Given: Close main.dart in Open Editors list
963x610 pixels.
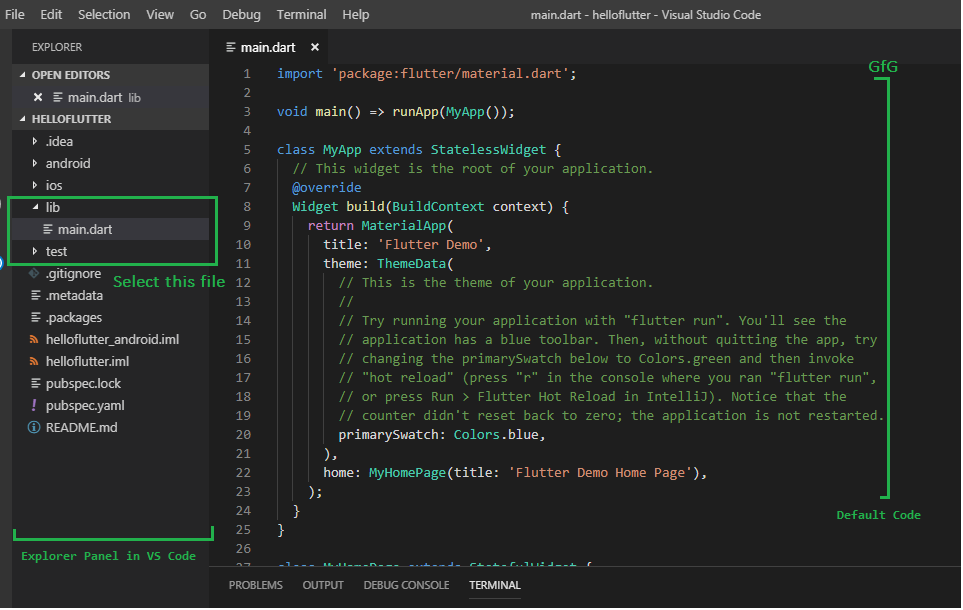Looking at the screenshot, I should point(38,97).
